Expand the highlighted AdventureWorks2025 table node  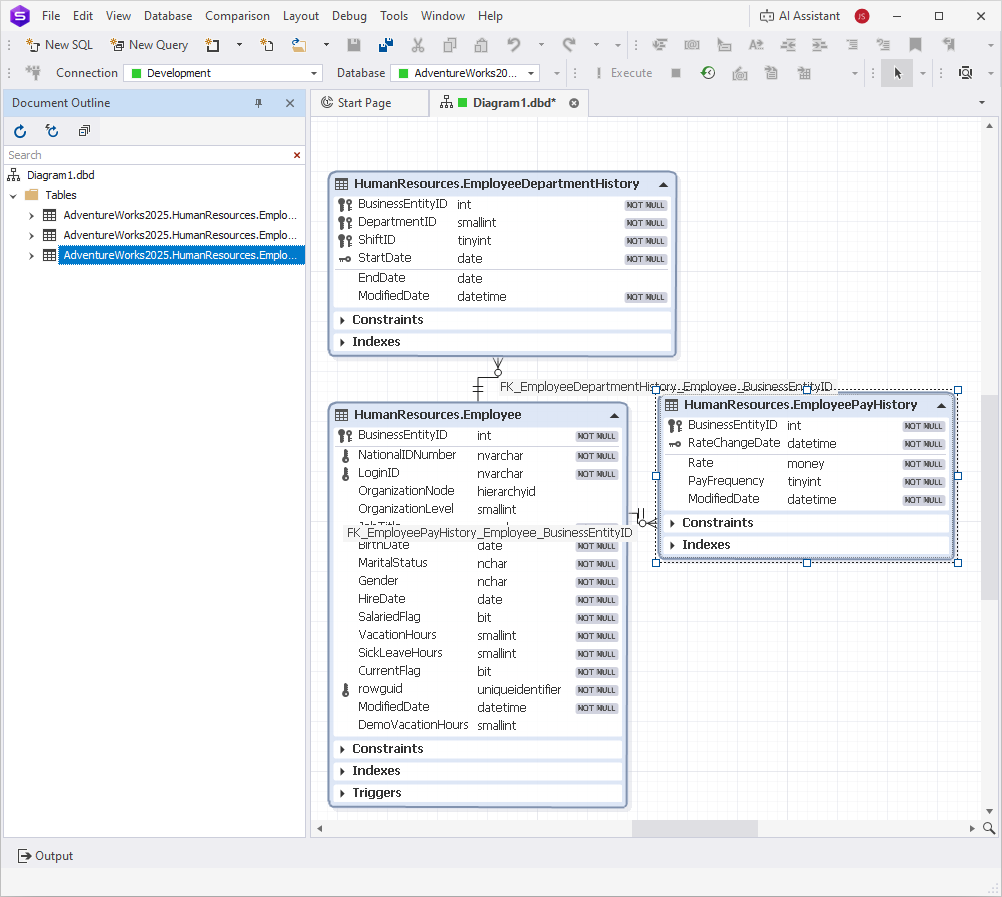(31, 256)
